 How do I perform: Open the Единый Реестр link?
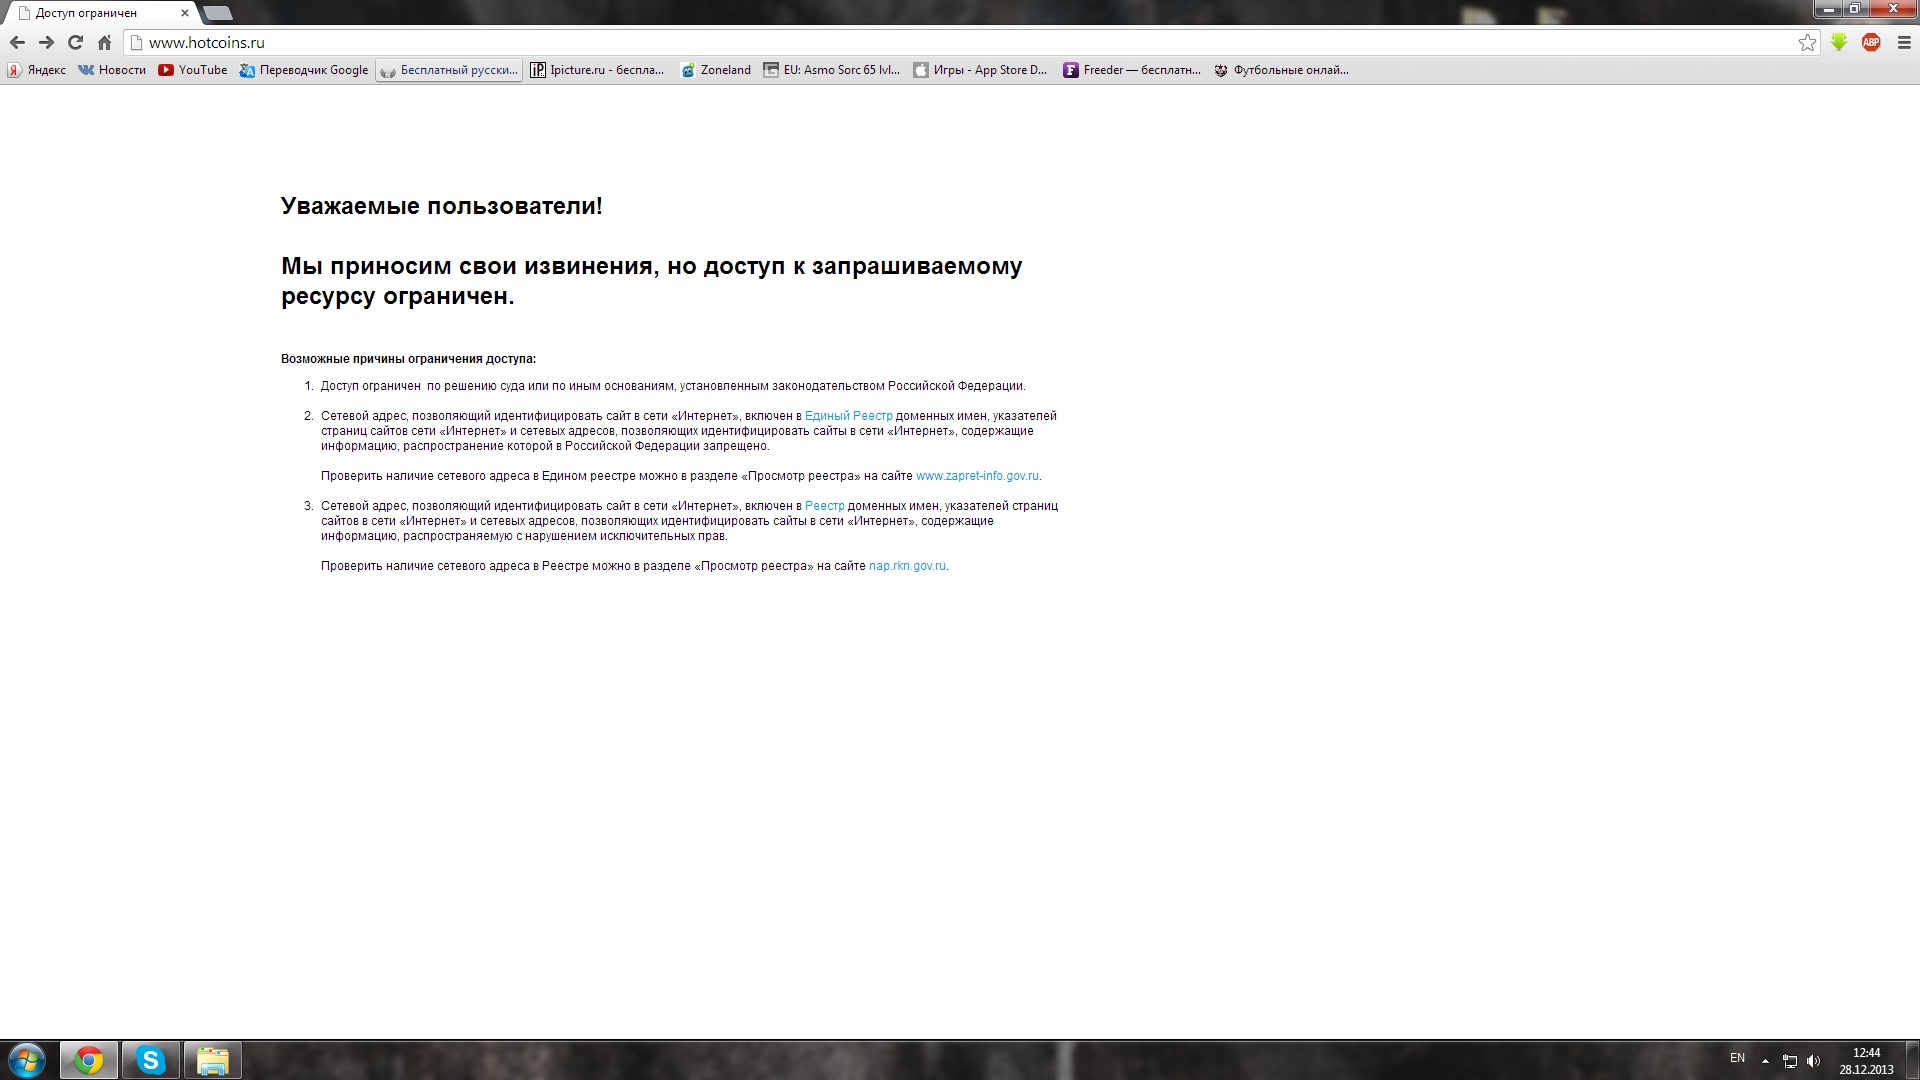pos(848,416)
